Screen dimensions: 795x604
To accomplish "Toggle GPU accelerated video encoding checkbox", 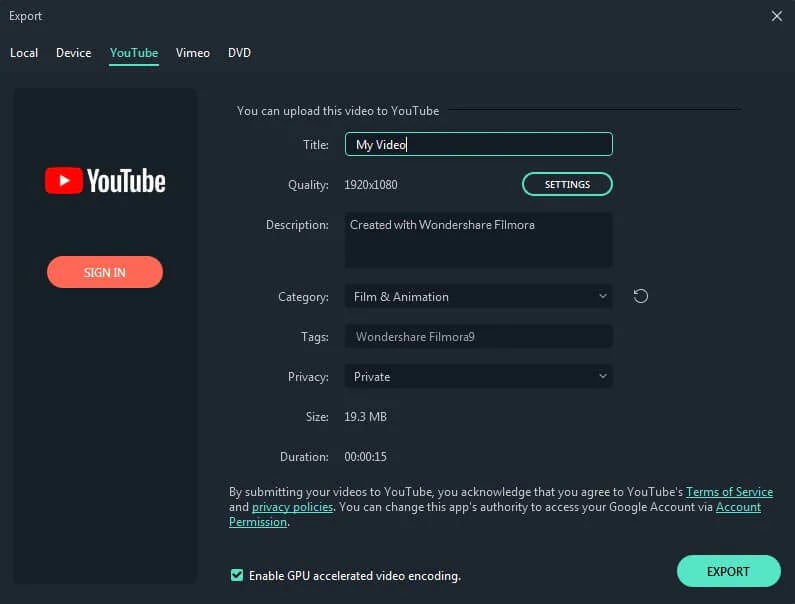I will click(237, 575).
